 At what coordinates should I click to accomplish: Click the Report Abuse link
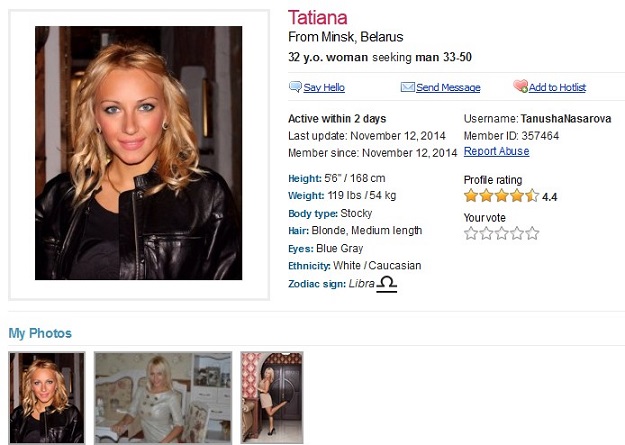coord(497,152)
